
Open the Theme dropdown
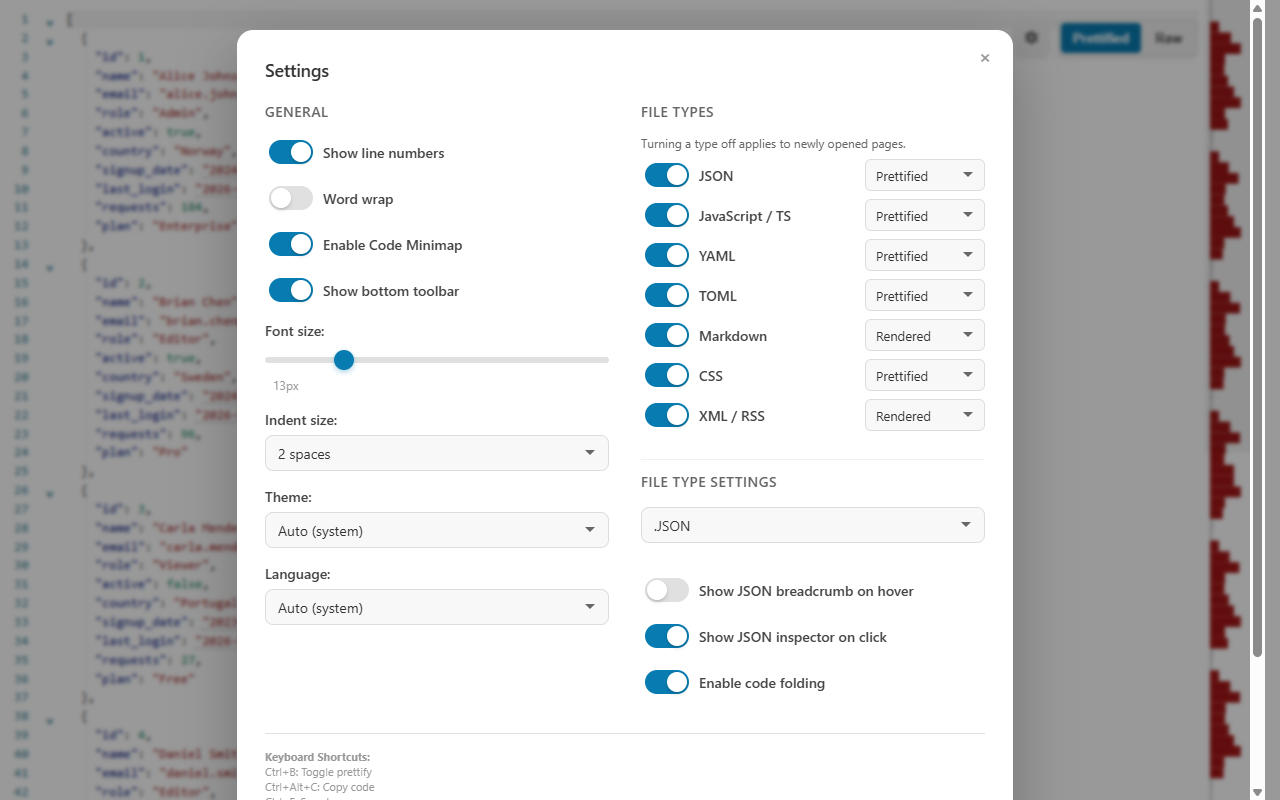(437, 530)
